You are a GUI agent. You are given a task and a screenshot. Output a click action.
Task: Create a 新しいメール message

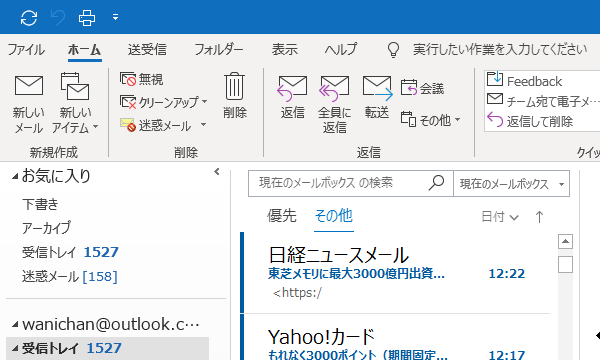tap(29, 104)
